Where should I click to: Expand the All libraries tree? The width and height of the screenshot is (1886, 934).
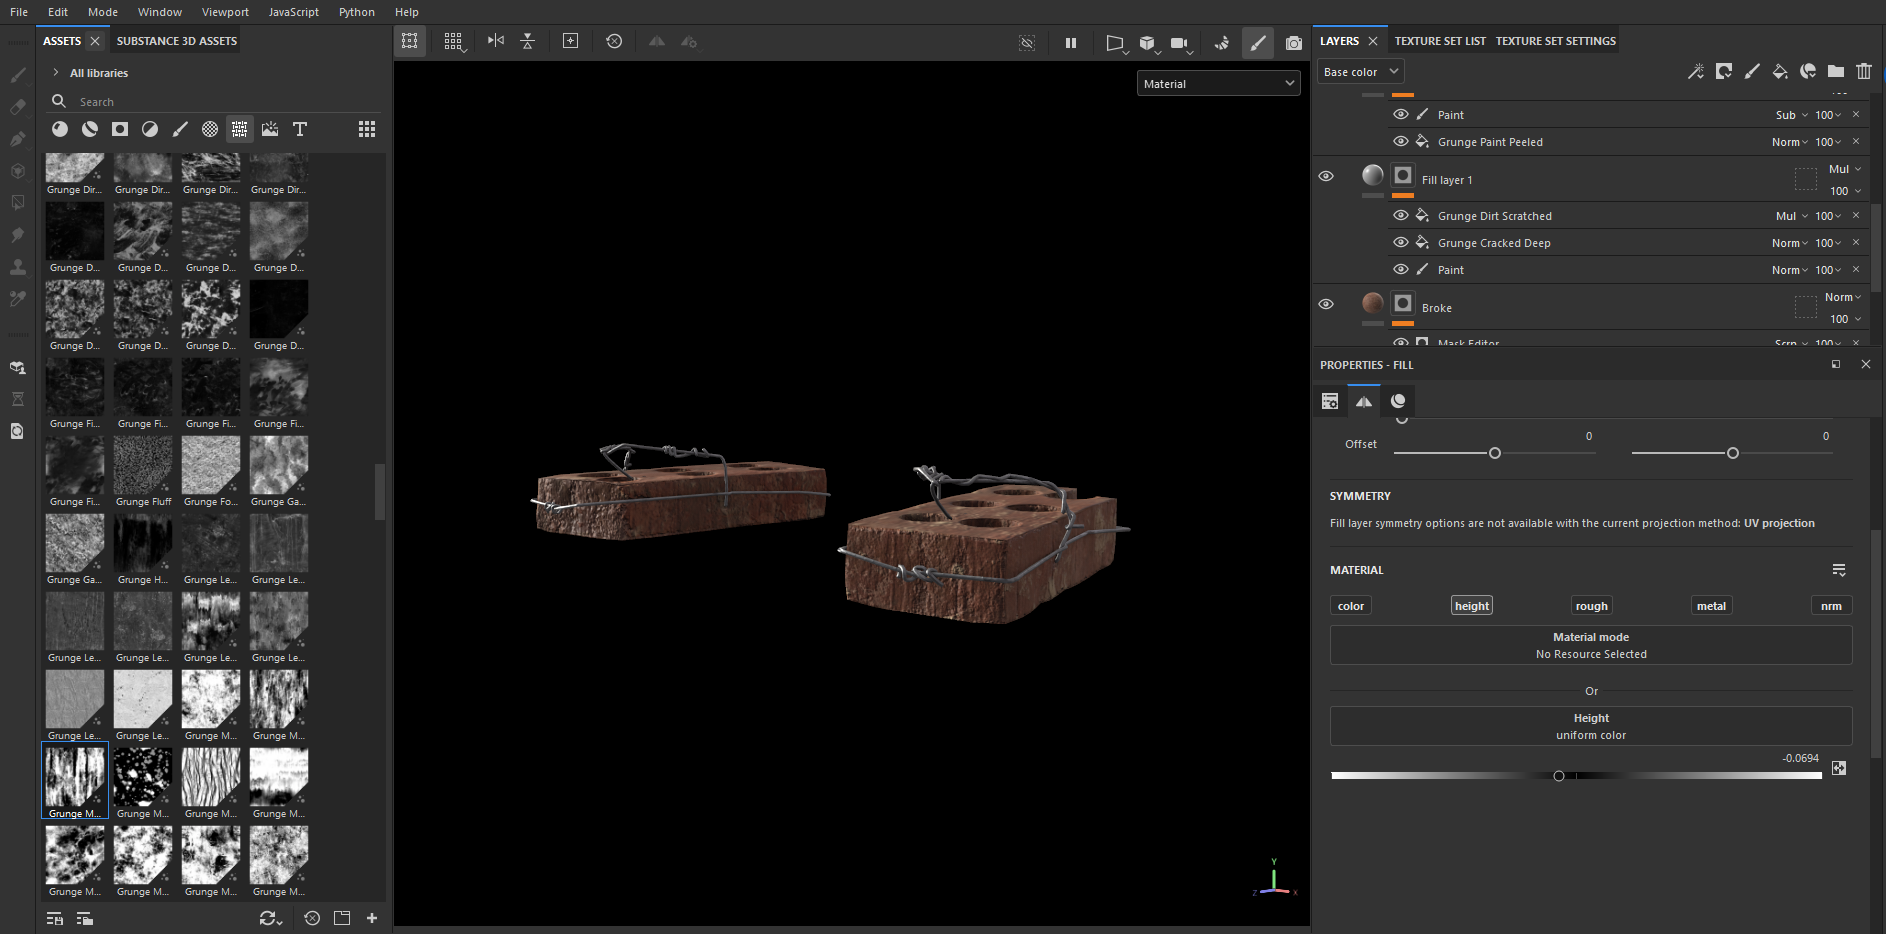click(x=56, y=73)
